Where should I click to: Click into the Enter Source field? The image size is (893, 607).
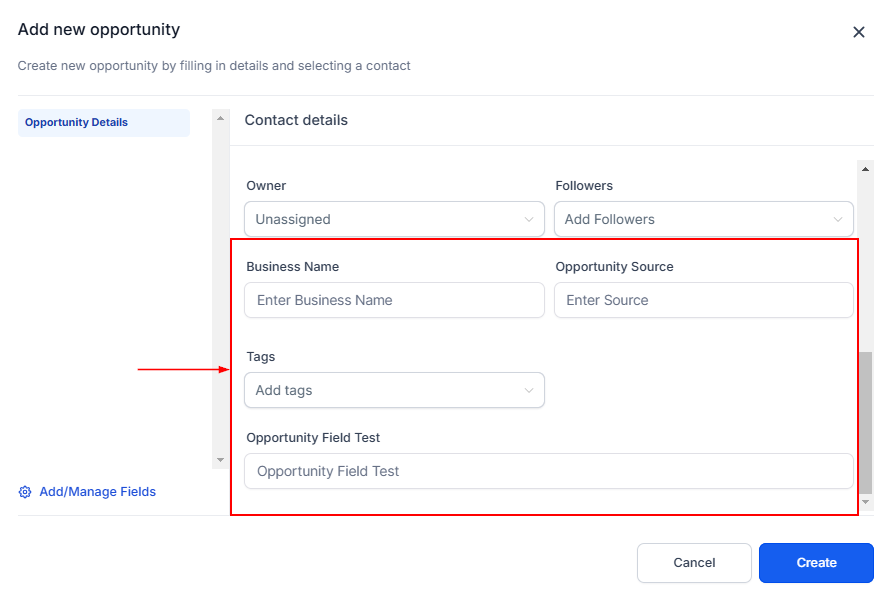(x=704, y=300)
